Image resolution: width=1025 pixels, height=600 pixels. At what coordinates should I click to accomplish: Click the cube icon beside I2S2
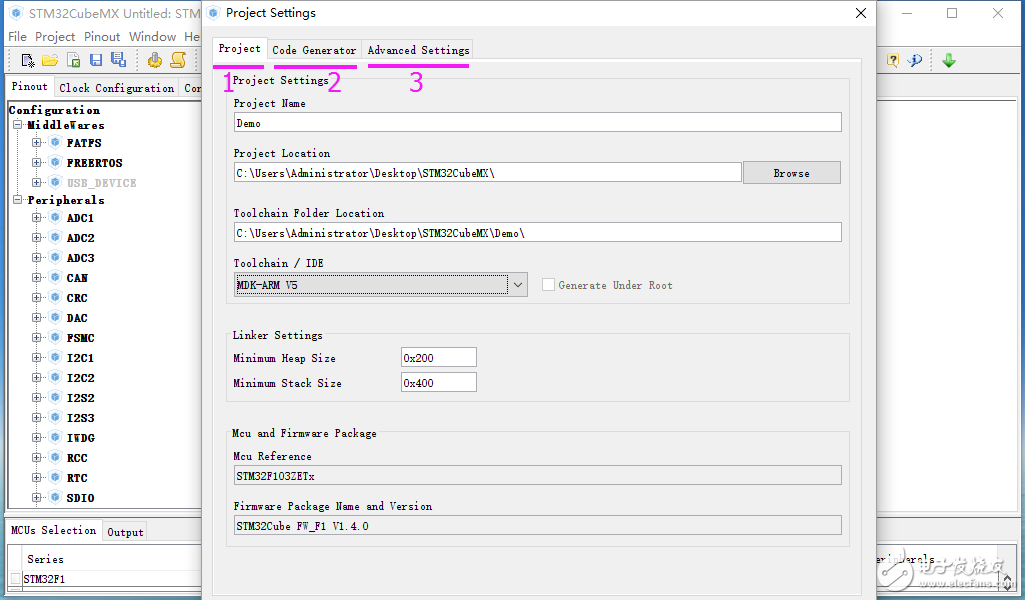[56, 397]
